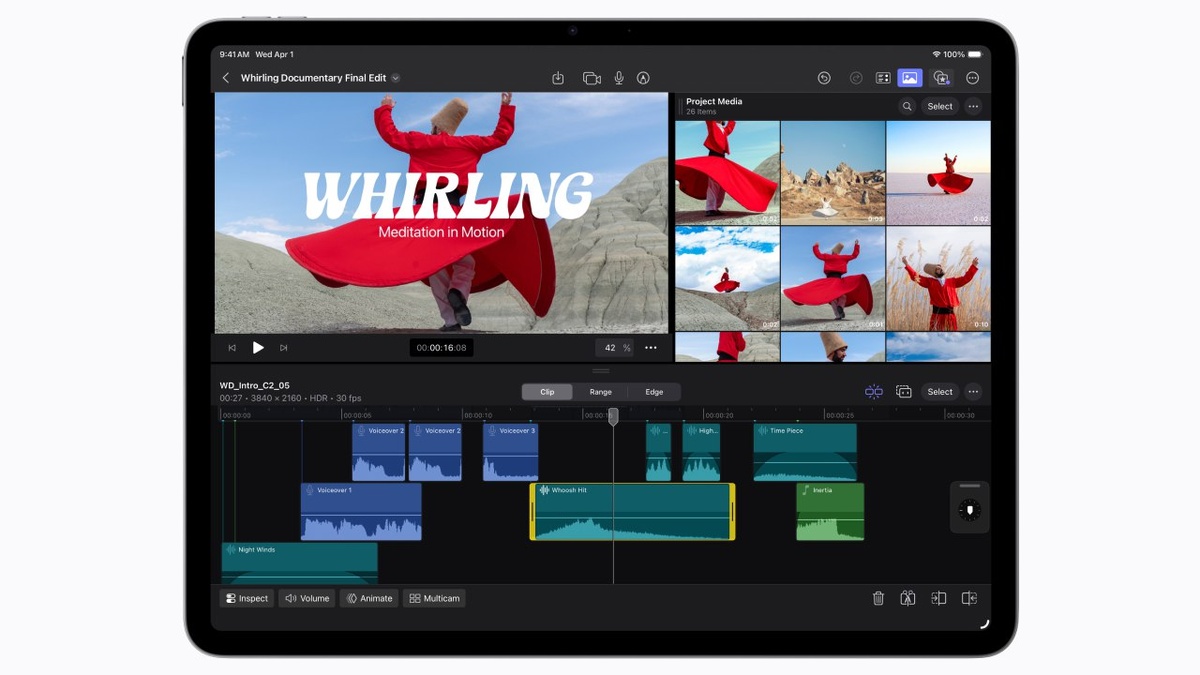Undo the last edit with the undo arrow
1200x675 pixels.
pyautogui.click(x=824, y=78)
